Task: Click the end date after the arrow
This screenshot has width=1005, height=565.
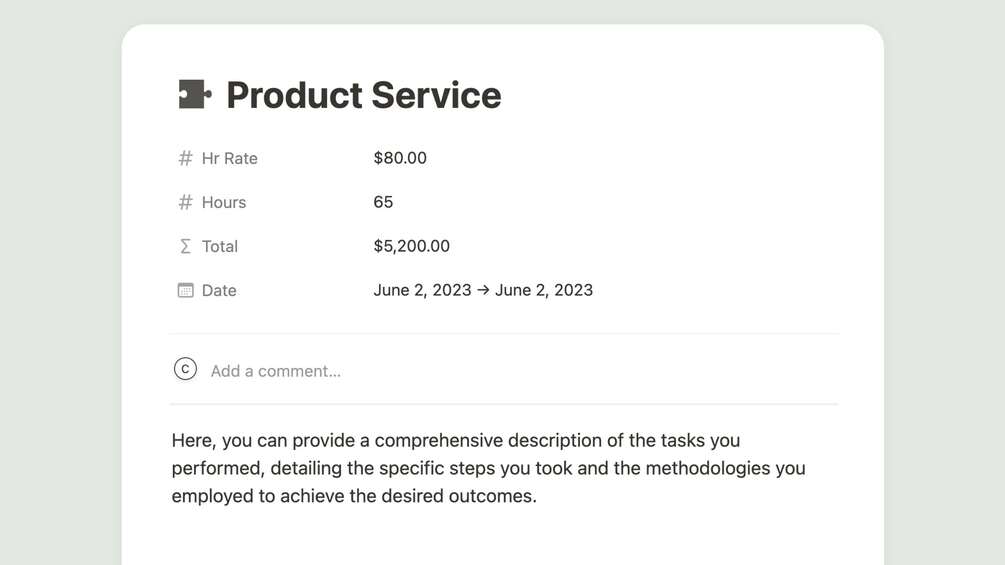Action: point(544,290)
